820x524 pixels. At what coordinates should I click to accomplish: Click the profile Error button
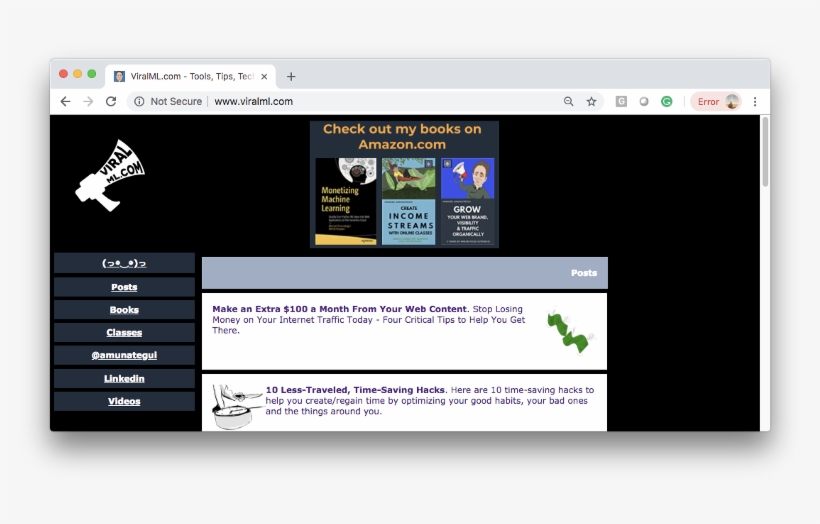coord(717,101)
